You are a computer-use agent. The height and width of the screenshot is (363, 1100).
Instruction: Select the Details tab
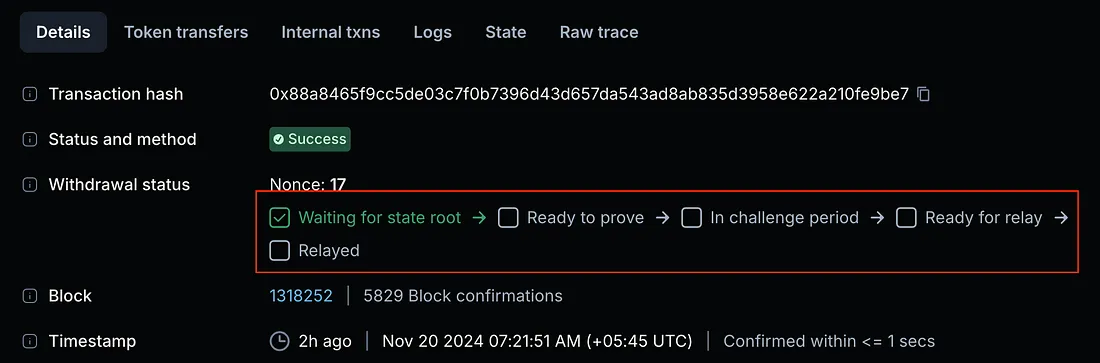63,32
